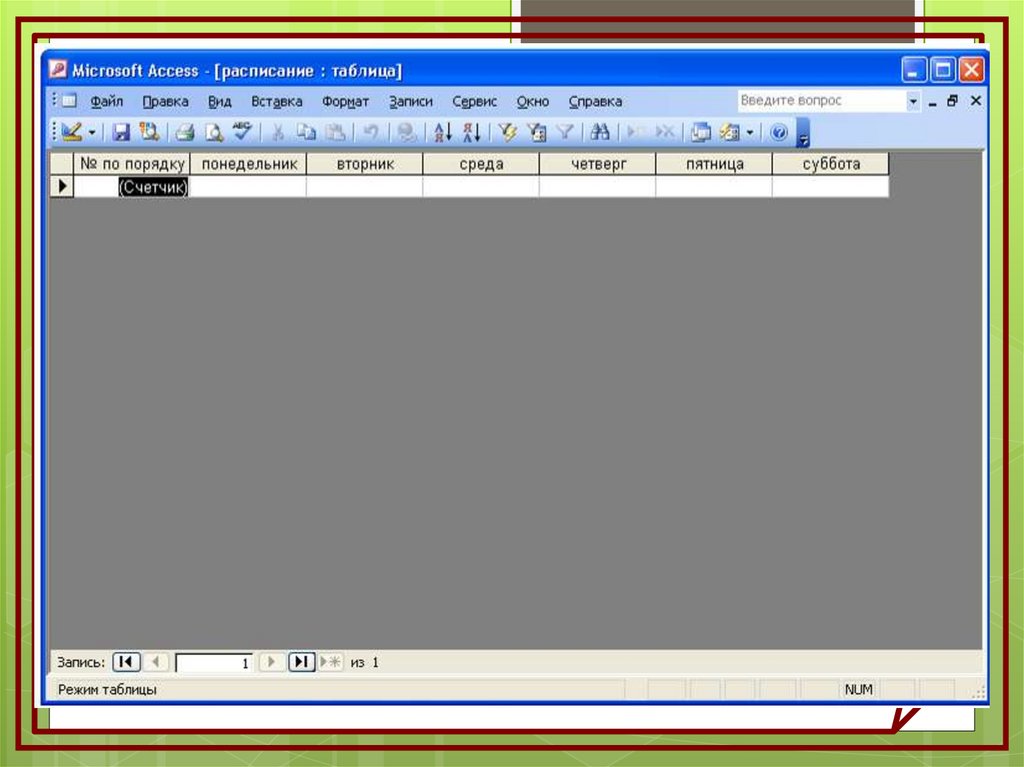Click the table control icon left of Файл
The image size is (1024, 767).
tap(69, 101)
